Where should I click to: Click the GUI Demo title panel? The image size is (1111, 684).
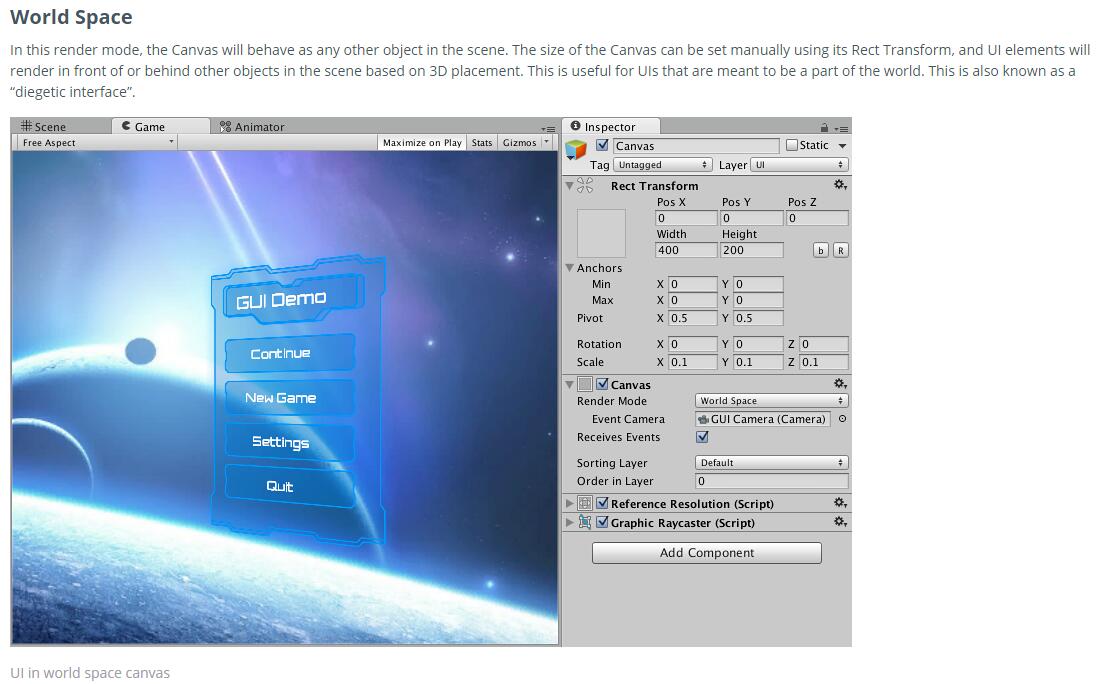click(x=293, y=298)
